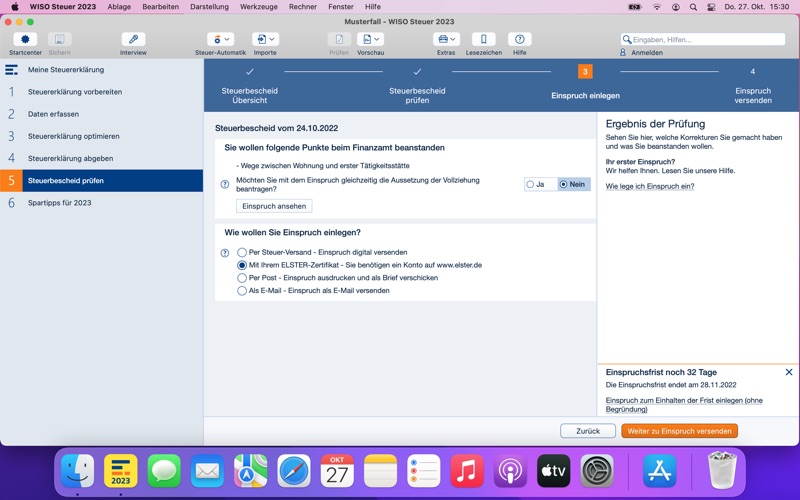Viewport: 800px width, 500px height.
Task: Click the Wi-Fi status icon
Action: click(x=657, y=7)
